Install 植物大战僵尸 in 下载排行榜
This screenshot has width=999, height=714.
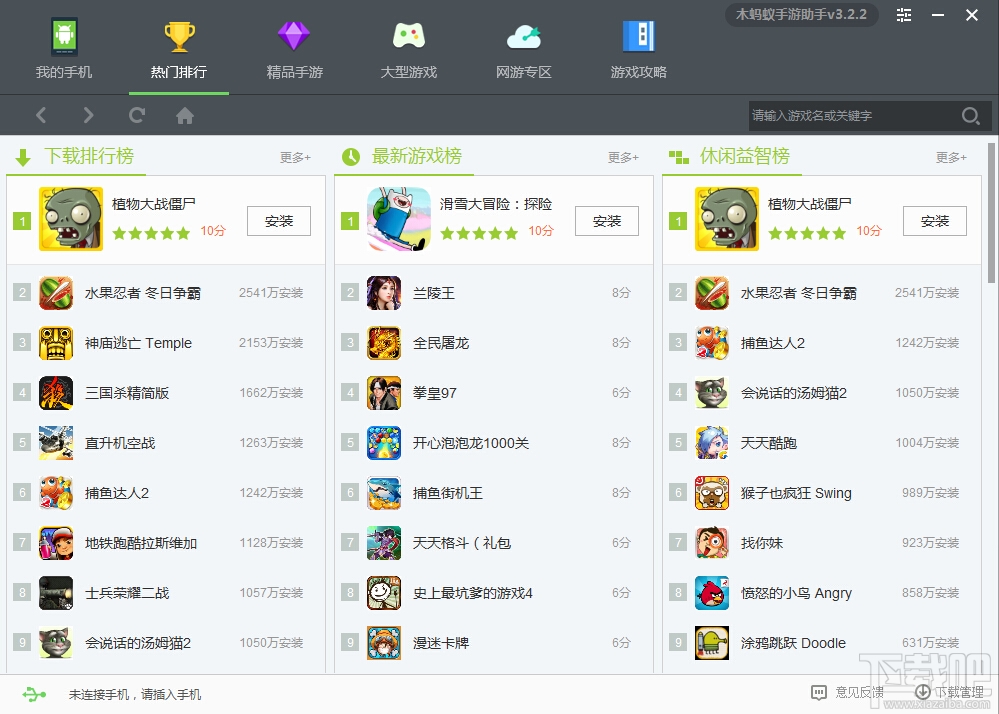pos(279,221)
